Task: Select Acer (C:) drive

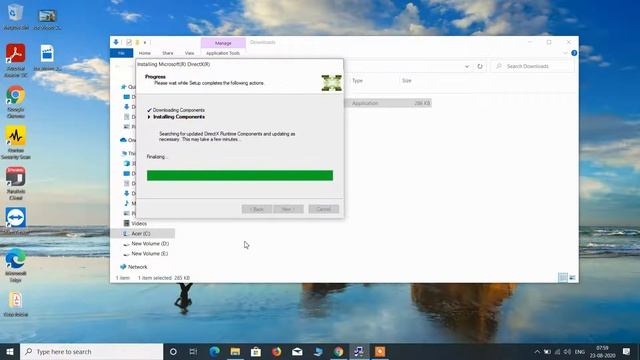Action: [x=141, y=233]
